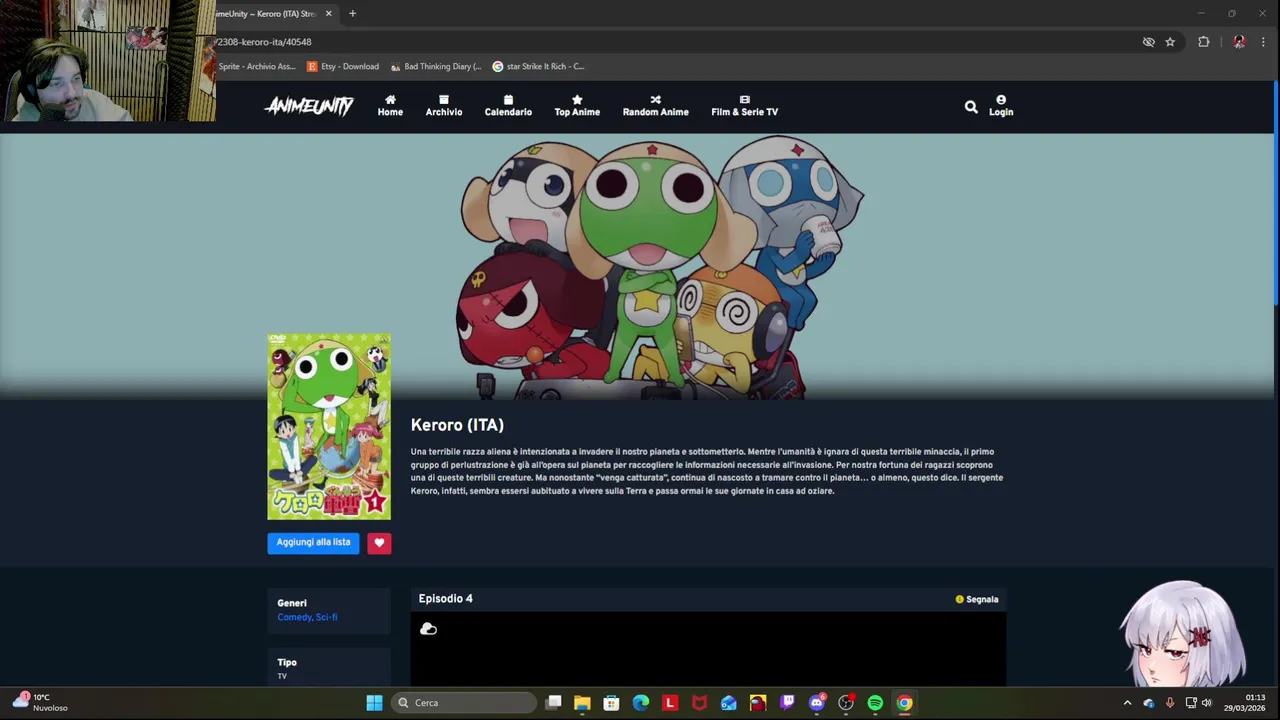Open File Explorer from the taskbar
This screenshot has width=1280, height=720.
[582, 703]
